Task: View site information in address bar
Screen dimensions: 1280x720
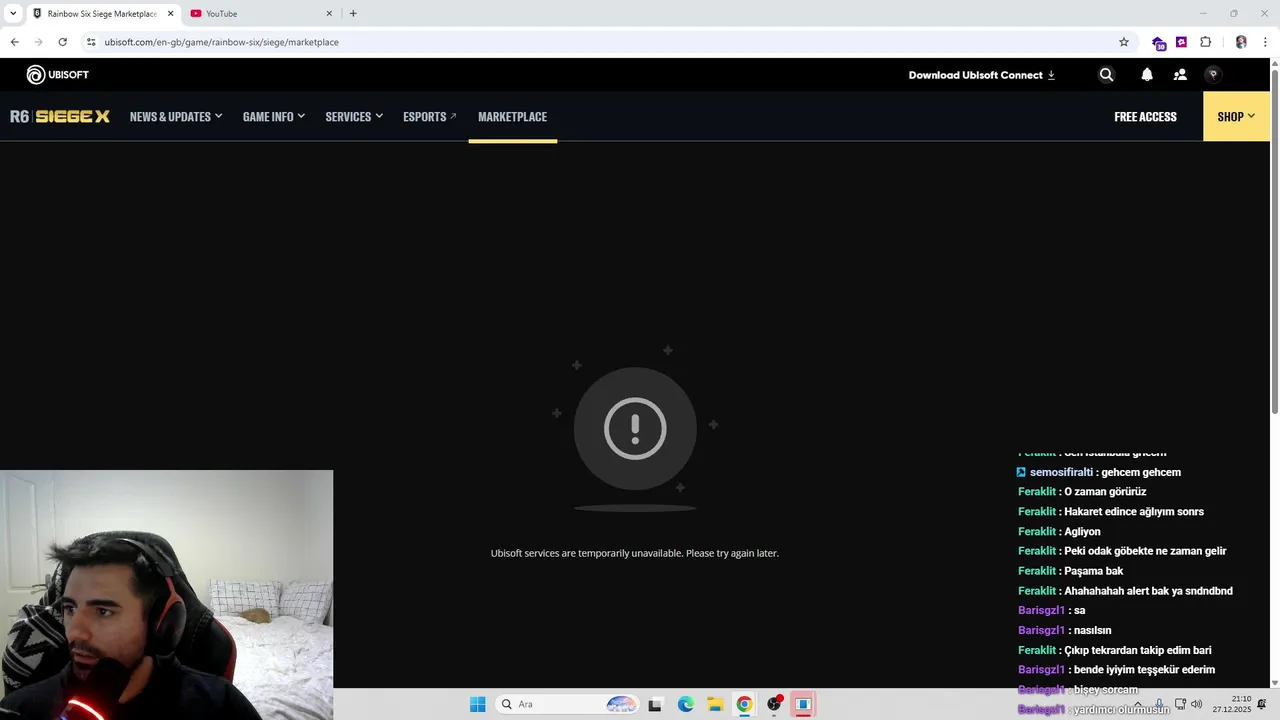Action: pyautogui.click(x=91, y=42)
